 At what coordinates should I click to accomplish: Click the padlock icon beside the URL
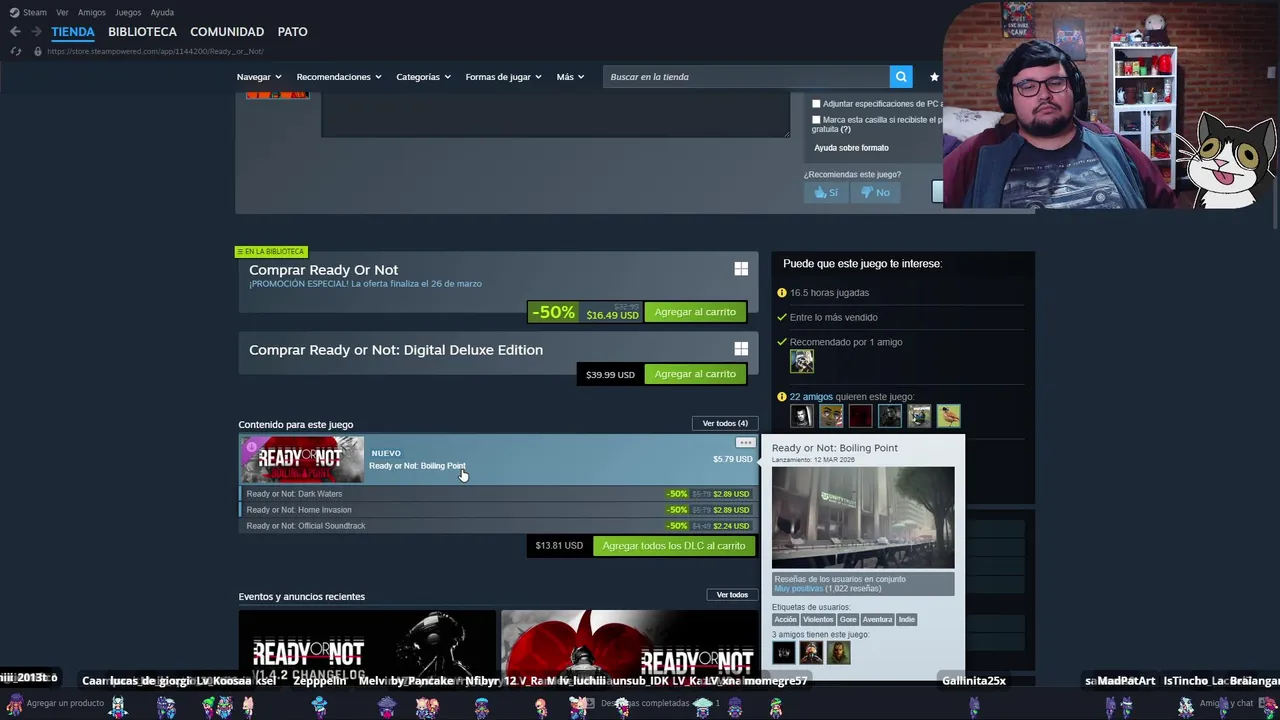(38, 51)
